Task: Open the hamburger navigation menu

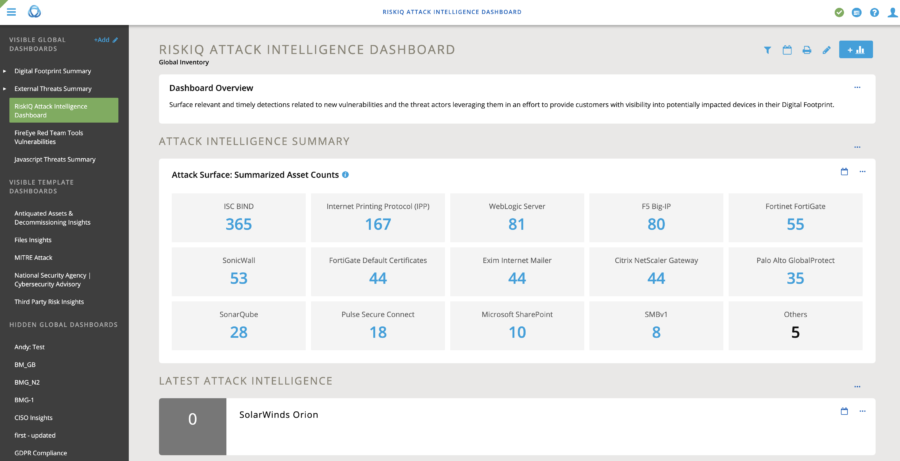Action: pyautogui.click(x=11, y=11)
